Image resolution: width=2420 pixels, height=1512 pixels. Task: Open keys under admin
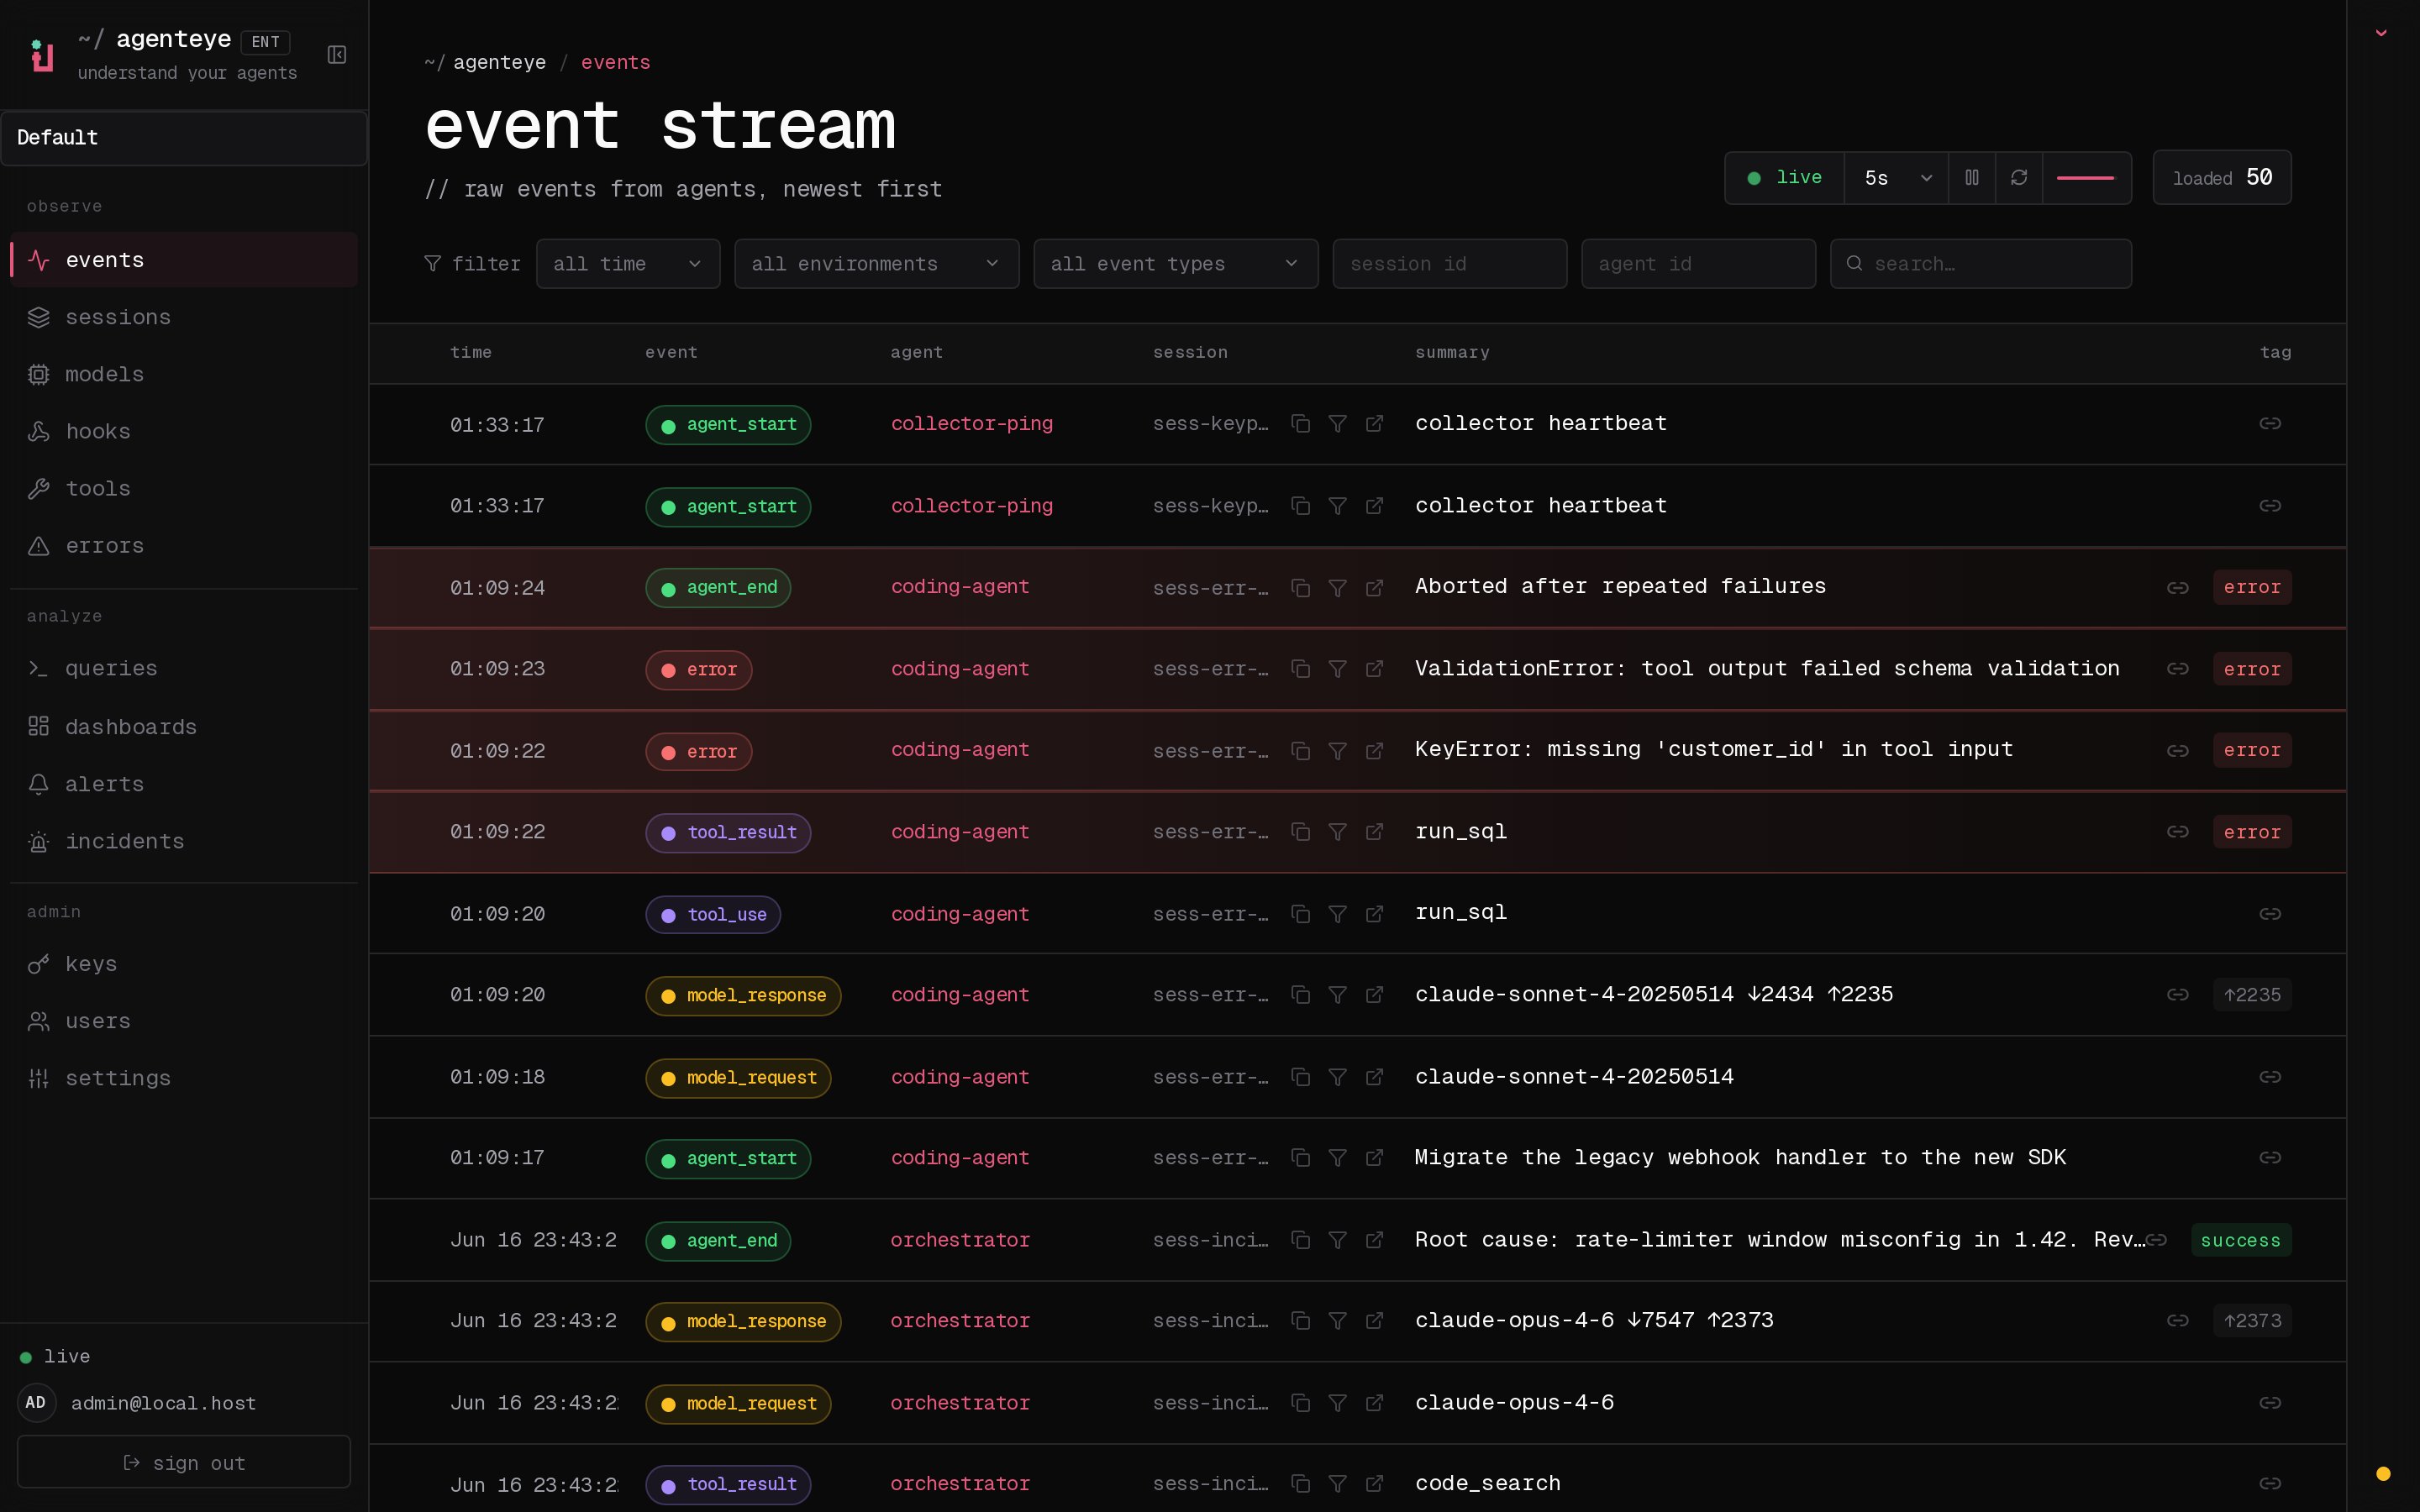[184, 964]
